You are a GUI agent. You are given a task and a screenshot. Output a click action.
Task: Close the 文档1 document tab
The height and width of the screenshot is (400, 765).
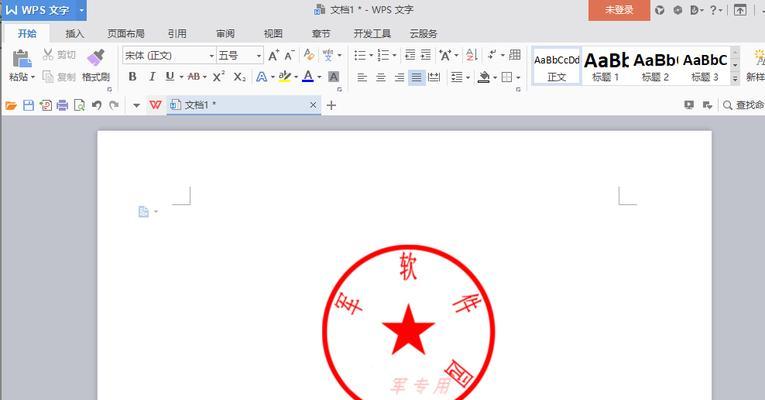313,105
